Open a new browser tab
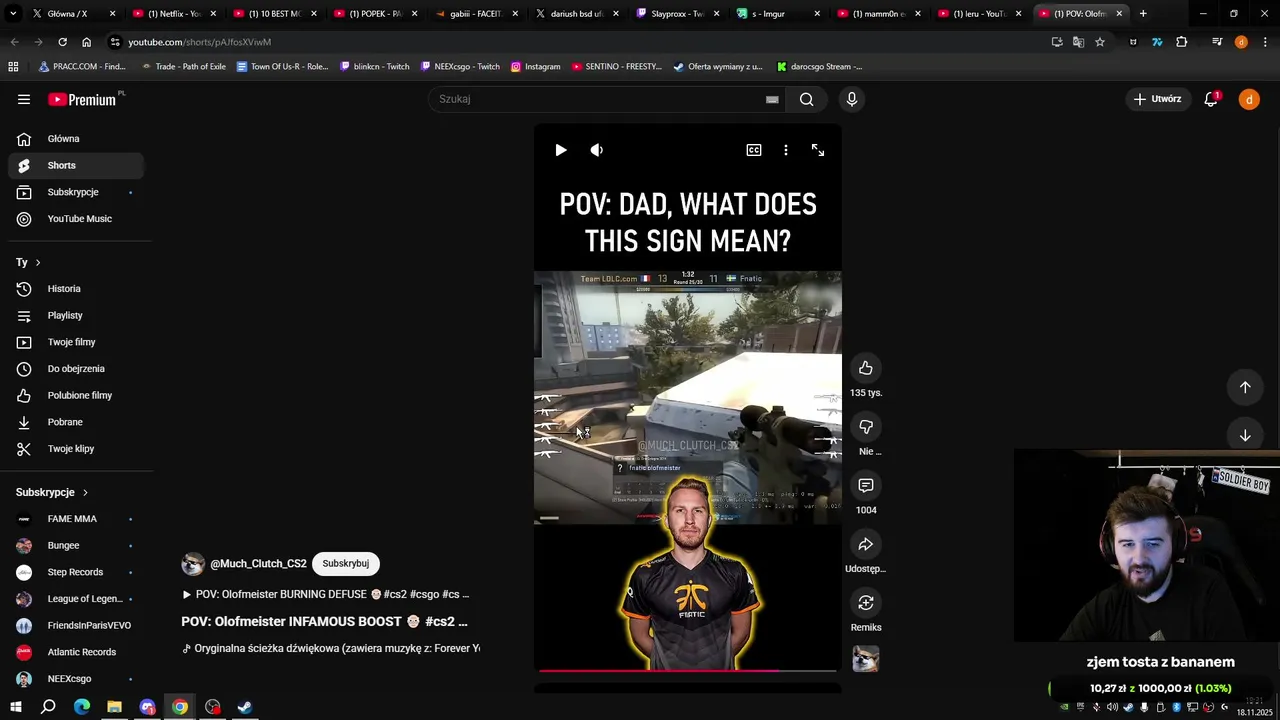Screen dimensions: 1280x720 pyautogui.click(x=1143, y=14)
